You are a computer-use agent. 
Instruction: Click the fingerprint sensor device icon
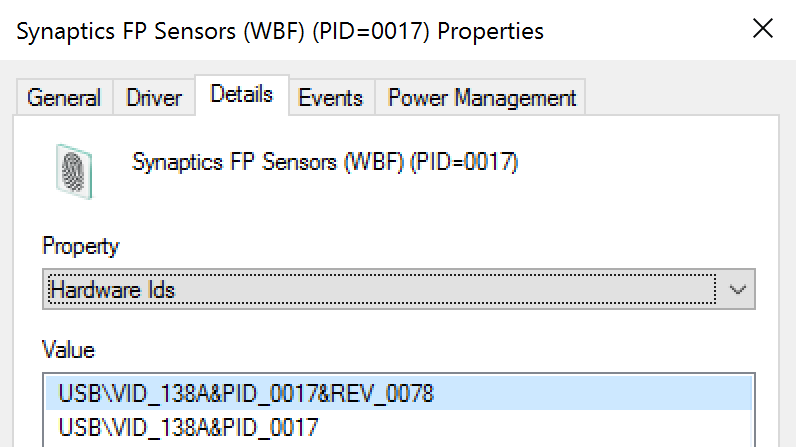(x=75, y=169)
